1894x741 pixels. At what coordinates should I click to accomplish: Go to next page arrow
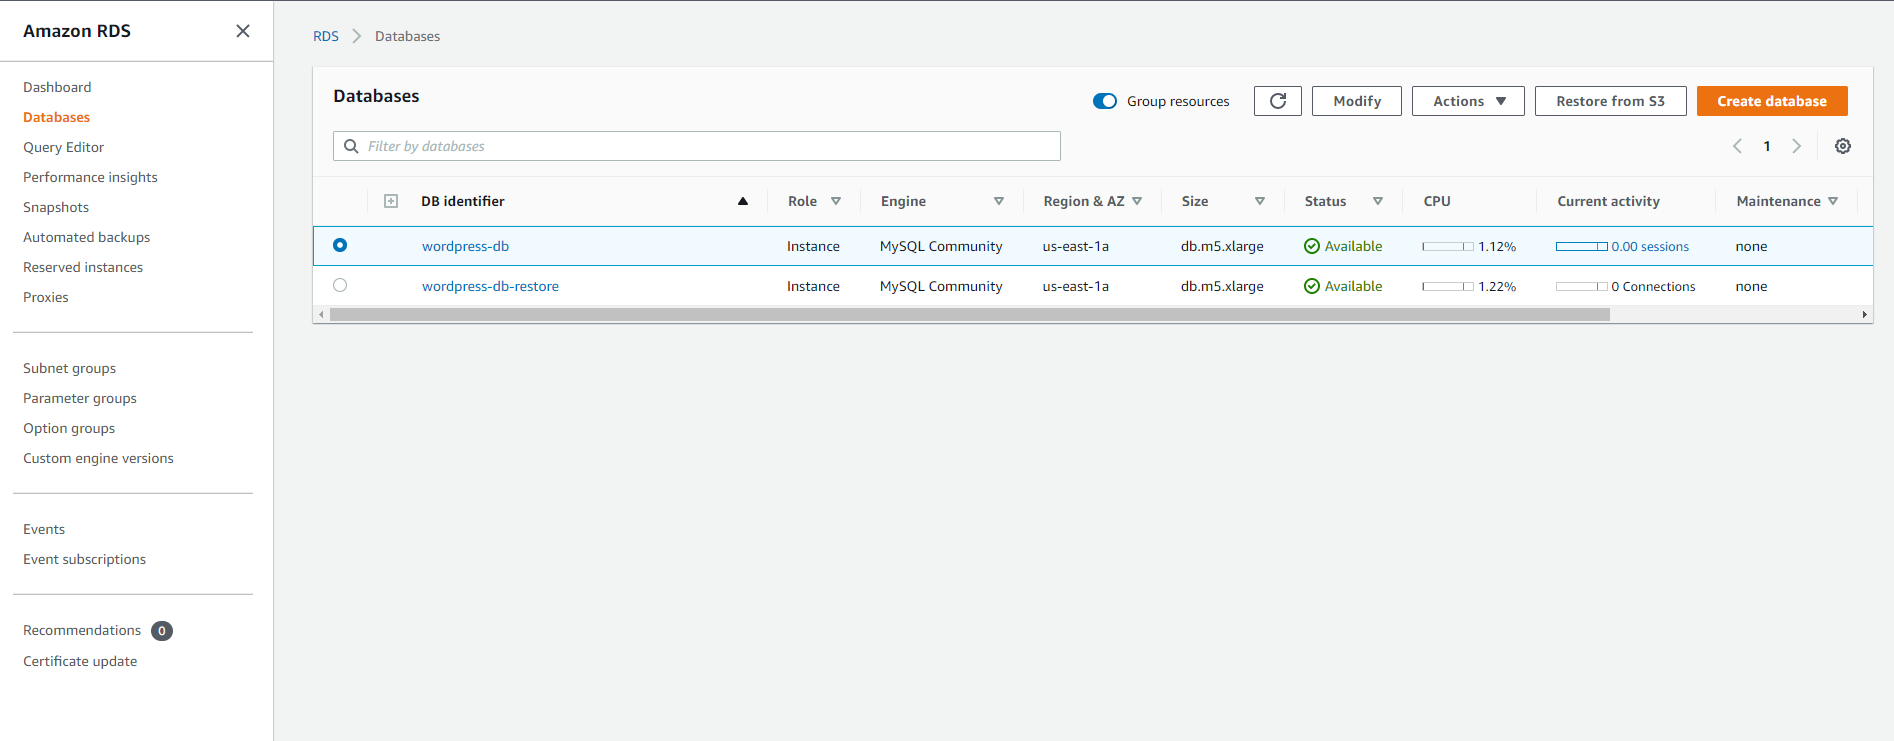(x=1797, y=146)
